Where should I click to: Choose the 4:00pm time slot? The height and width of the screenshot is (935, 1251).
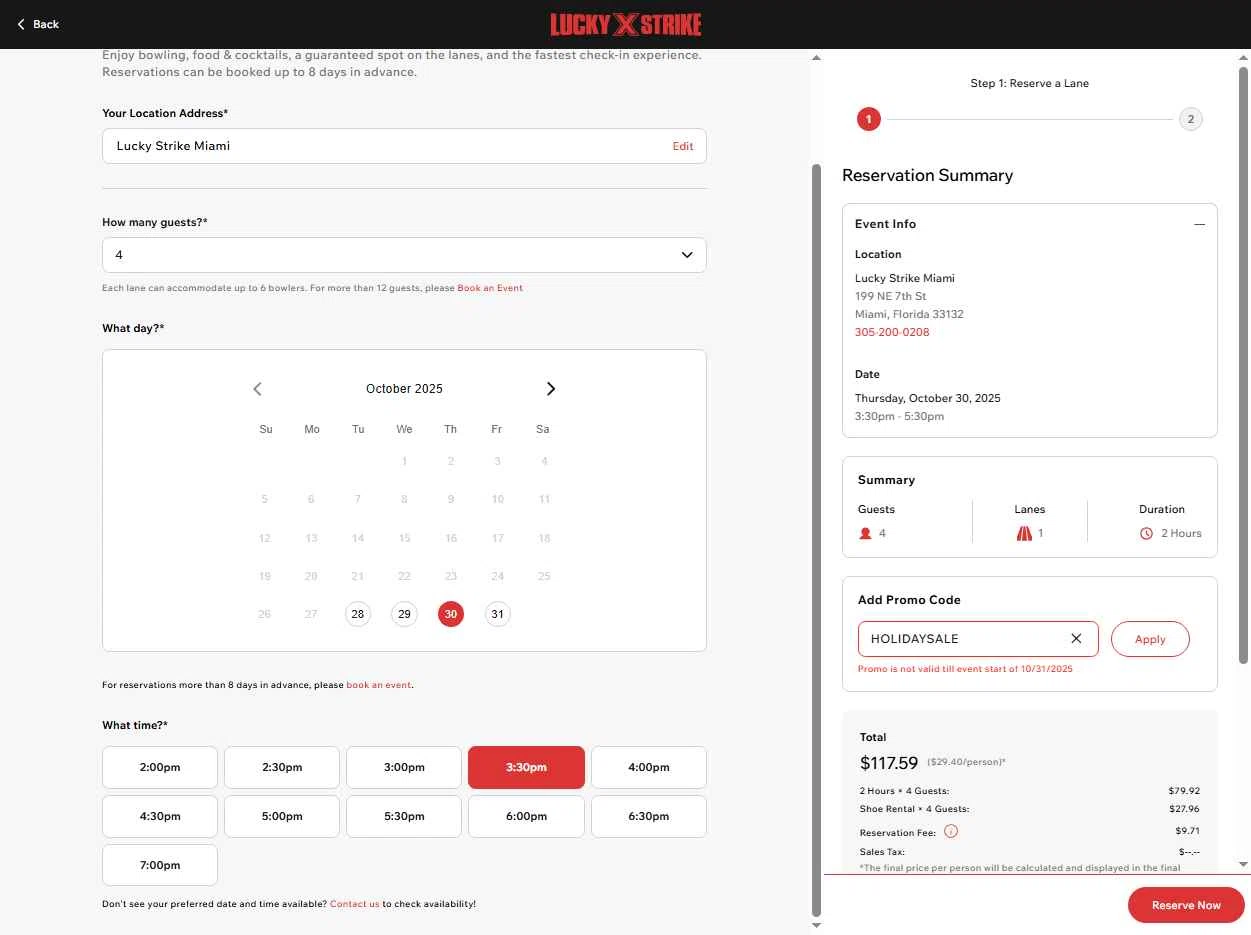[x=649, y=767]
